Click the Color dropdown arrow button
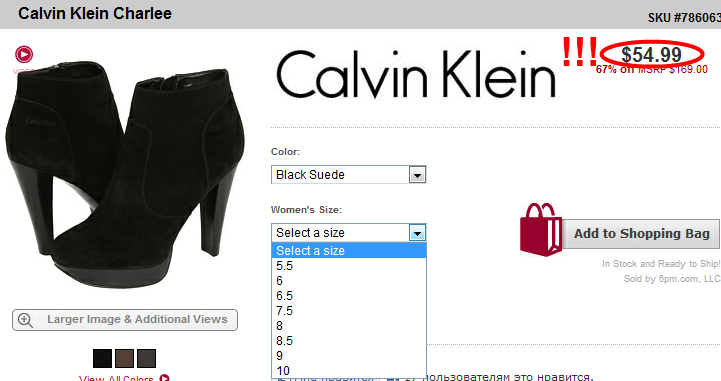 [417, 175]
